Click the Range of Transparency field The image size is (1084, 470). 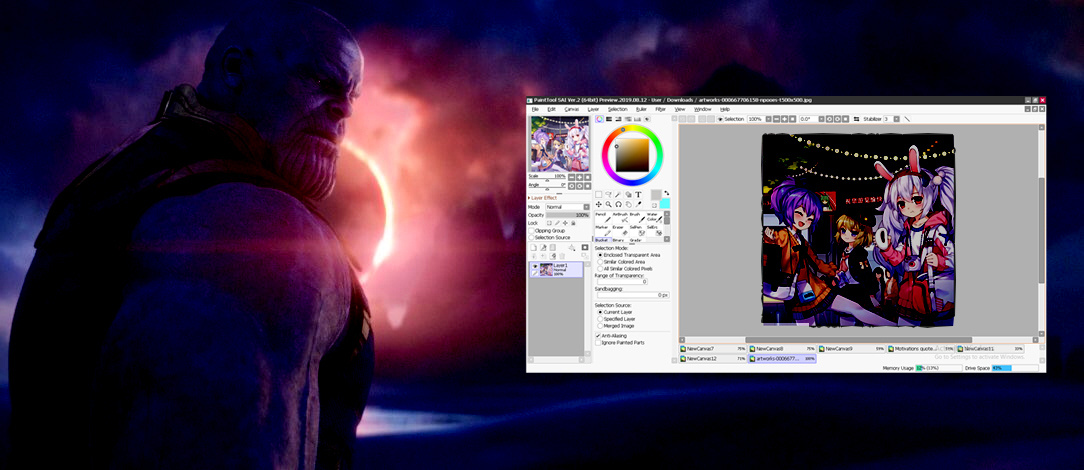[x=622, y=281]
